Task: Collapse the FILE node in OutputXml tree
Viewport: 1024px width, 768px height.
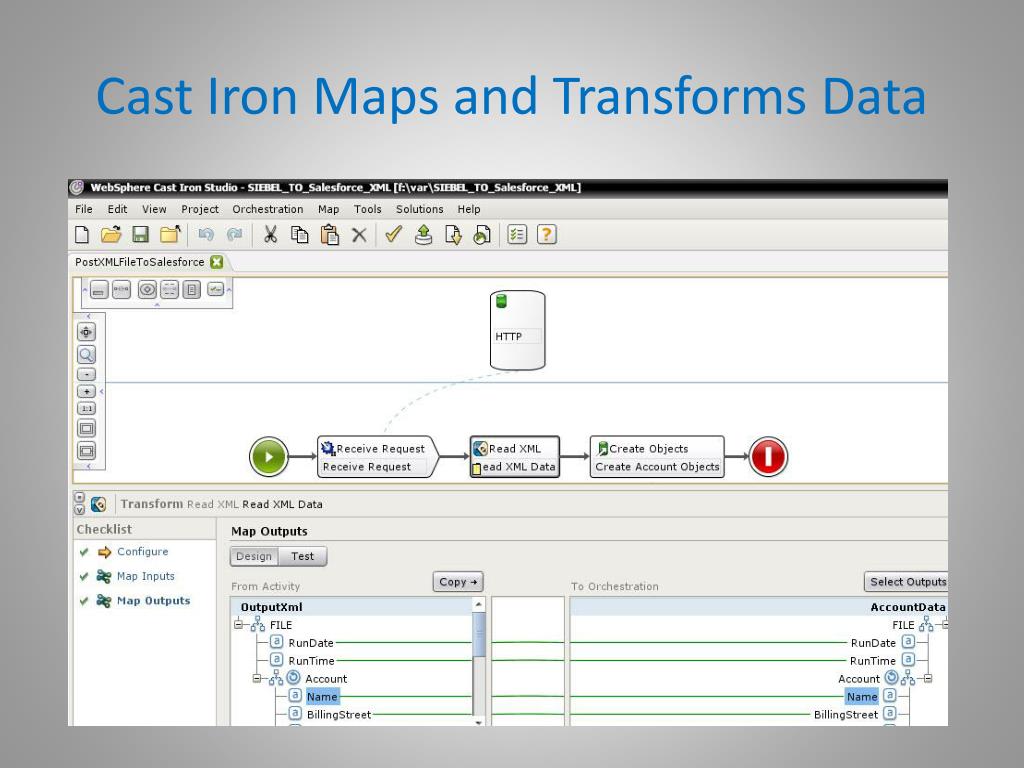Action: click(x=238, y=625)
